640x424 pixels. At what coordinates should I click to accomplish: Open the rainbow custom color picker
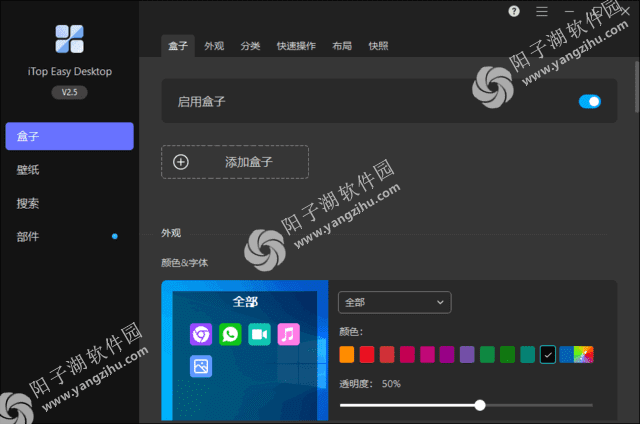[584, 354]
